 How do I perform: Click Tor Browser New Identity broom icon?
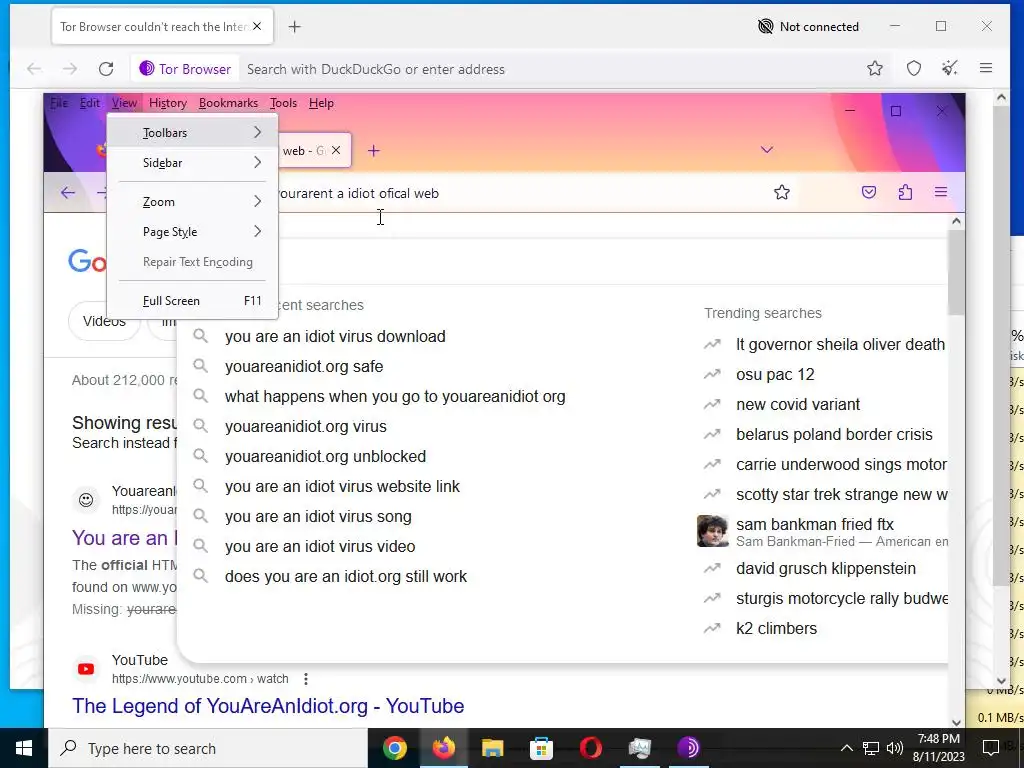(x=950, y=68)
